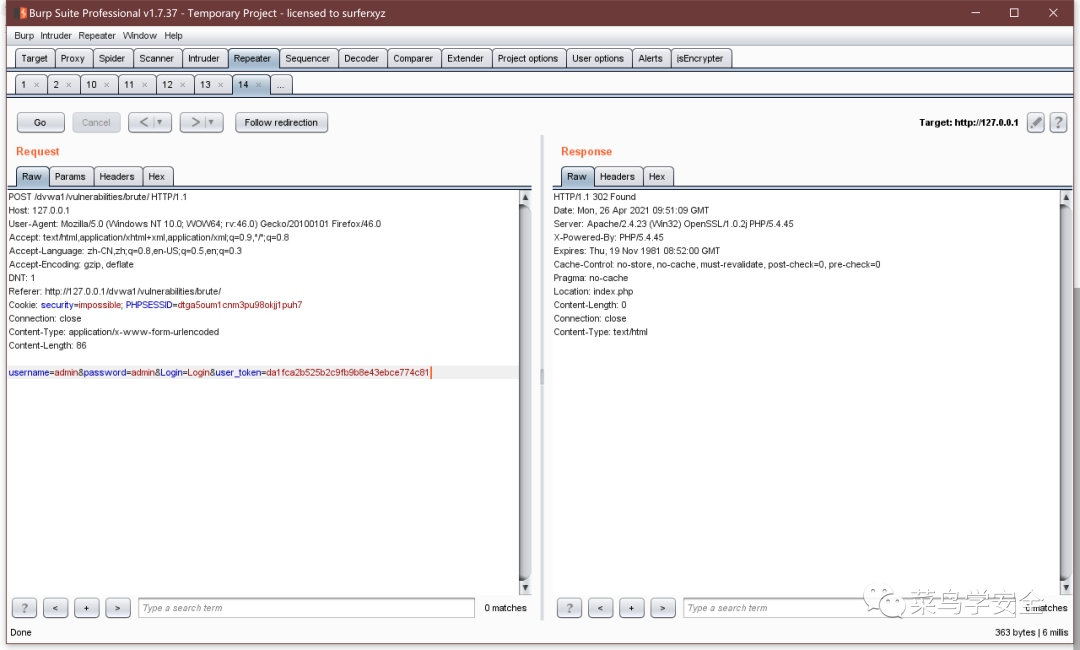The height and width of the screenshot is (650, 1080).
Task: Close Repeater tab 13 with its x
Action: tap(220, 85)
